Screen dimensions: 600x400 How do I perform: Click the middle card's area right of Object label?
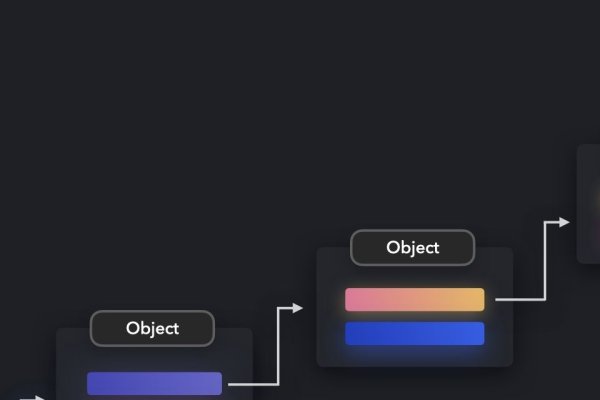click(493, 262)
